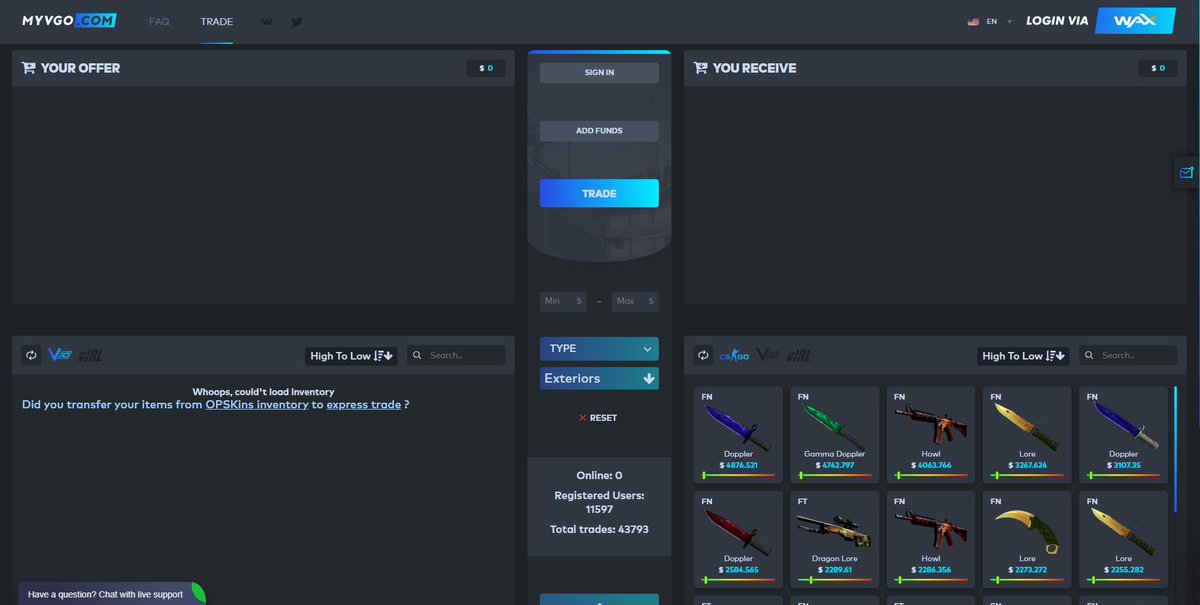Change sorting with the High To Low dropdown
The image size is (1200, 605).
tap(350, 355)
